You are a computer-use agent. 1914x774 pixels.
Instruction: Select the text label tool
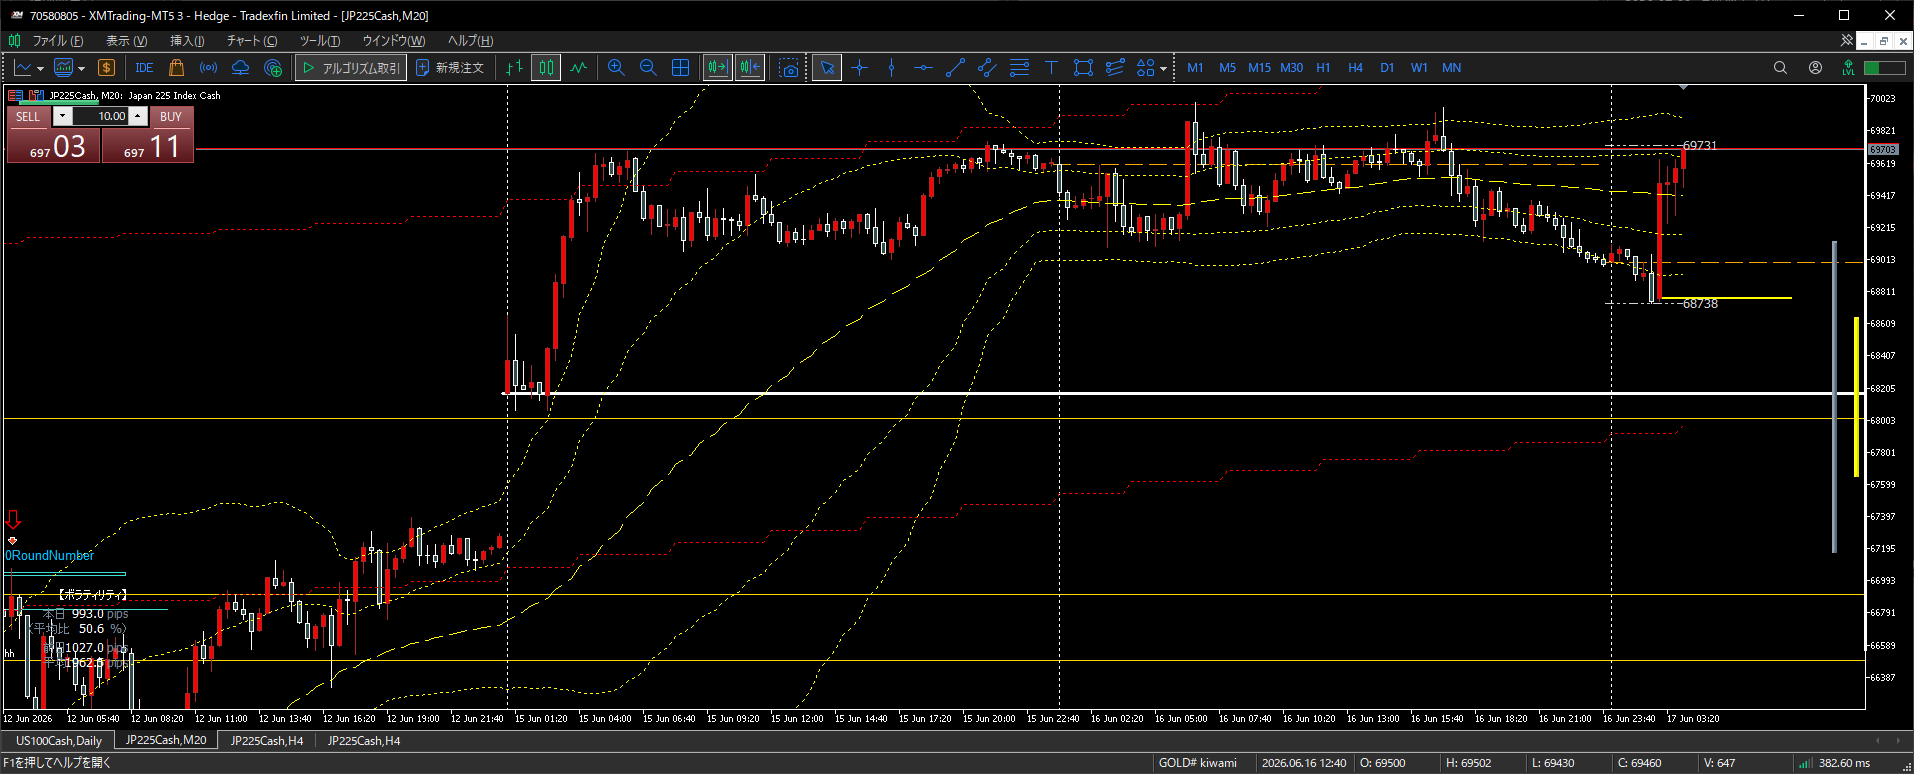click(1051, 68)
